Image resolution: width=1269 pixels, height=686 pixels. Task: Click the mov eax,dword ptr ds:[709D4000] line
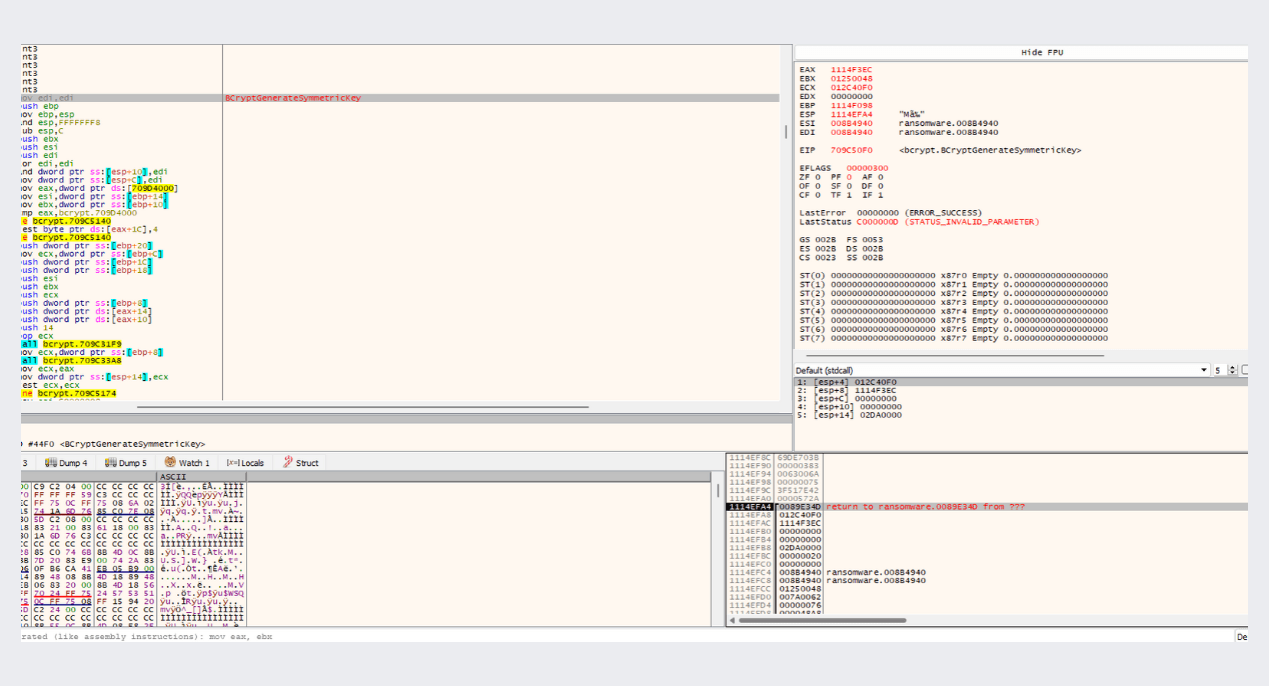[x=99, y=188]
